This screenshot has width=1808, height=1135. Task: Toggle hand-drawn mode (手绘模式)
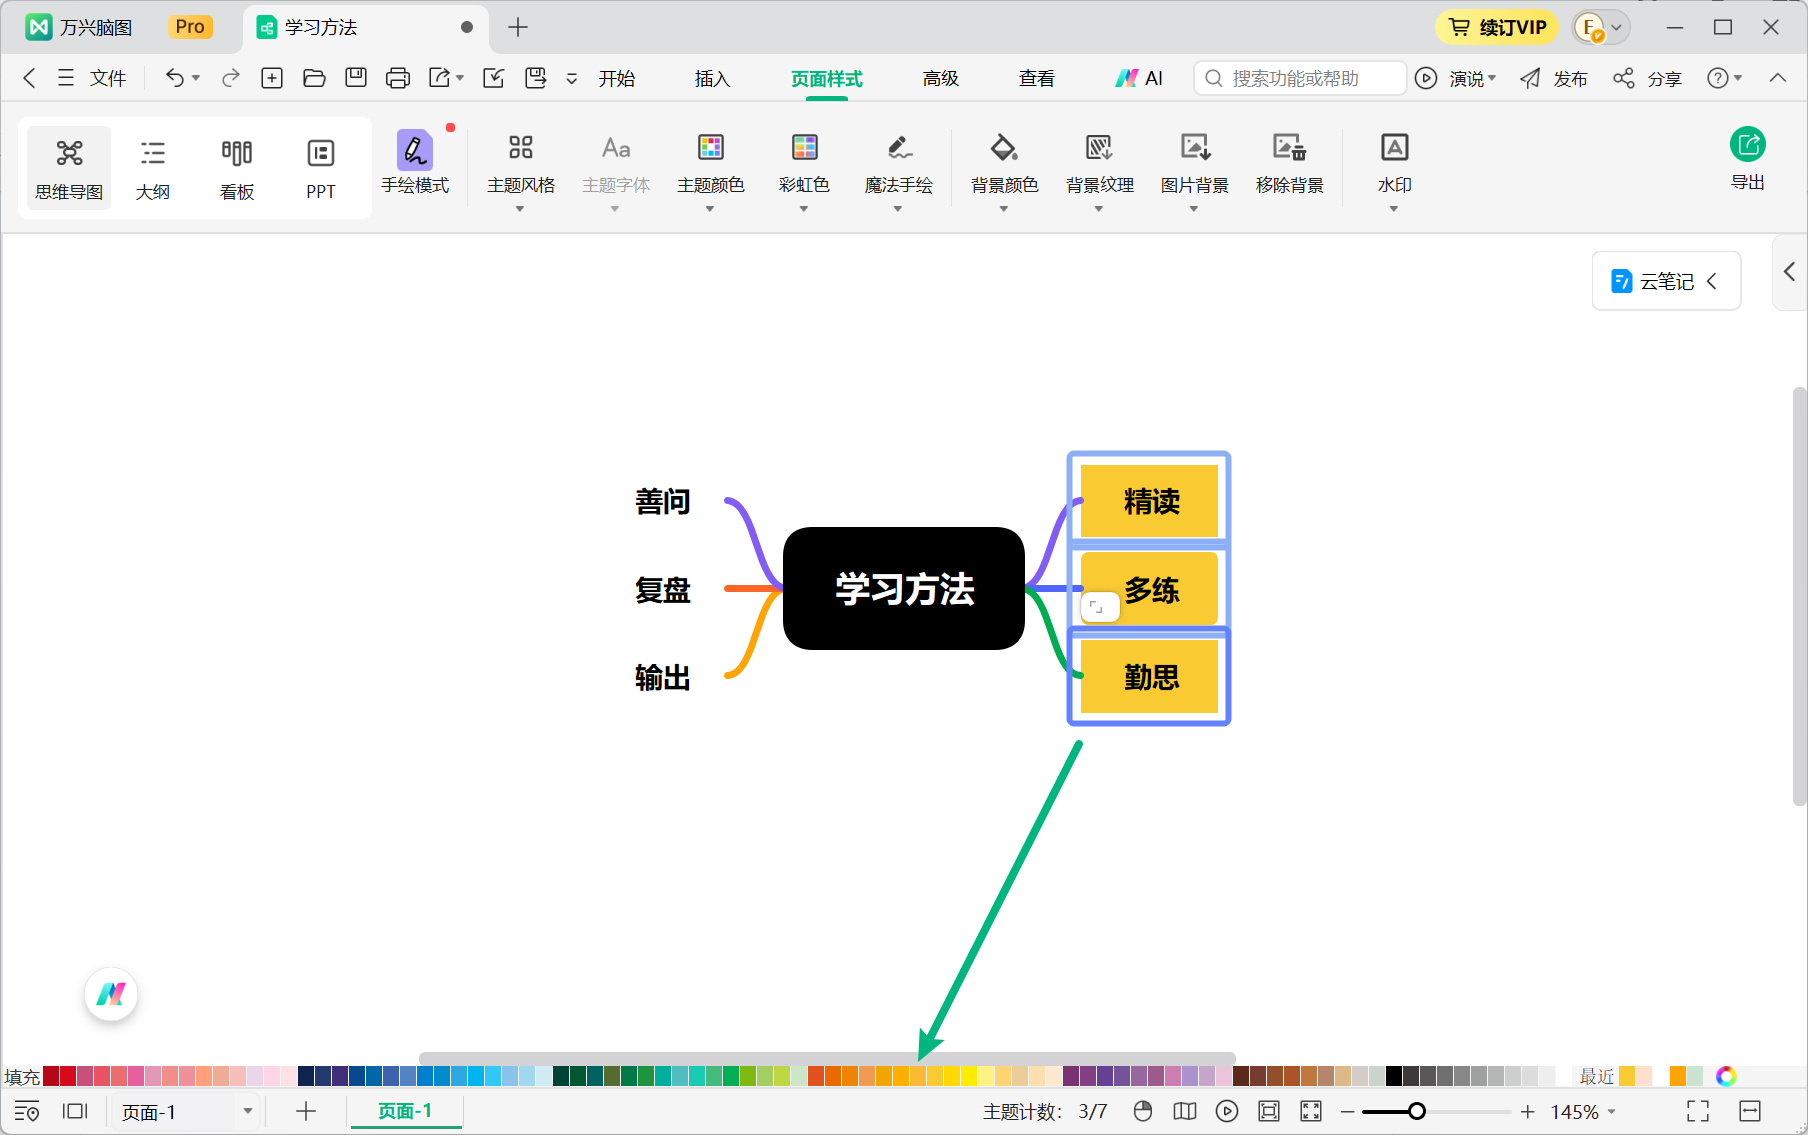tap(415, 163)
